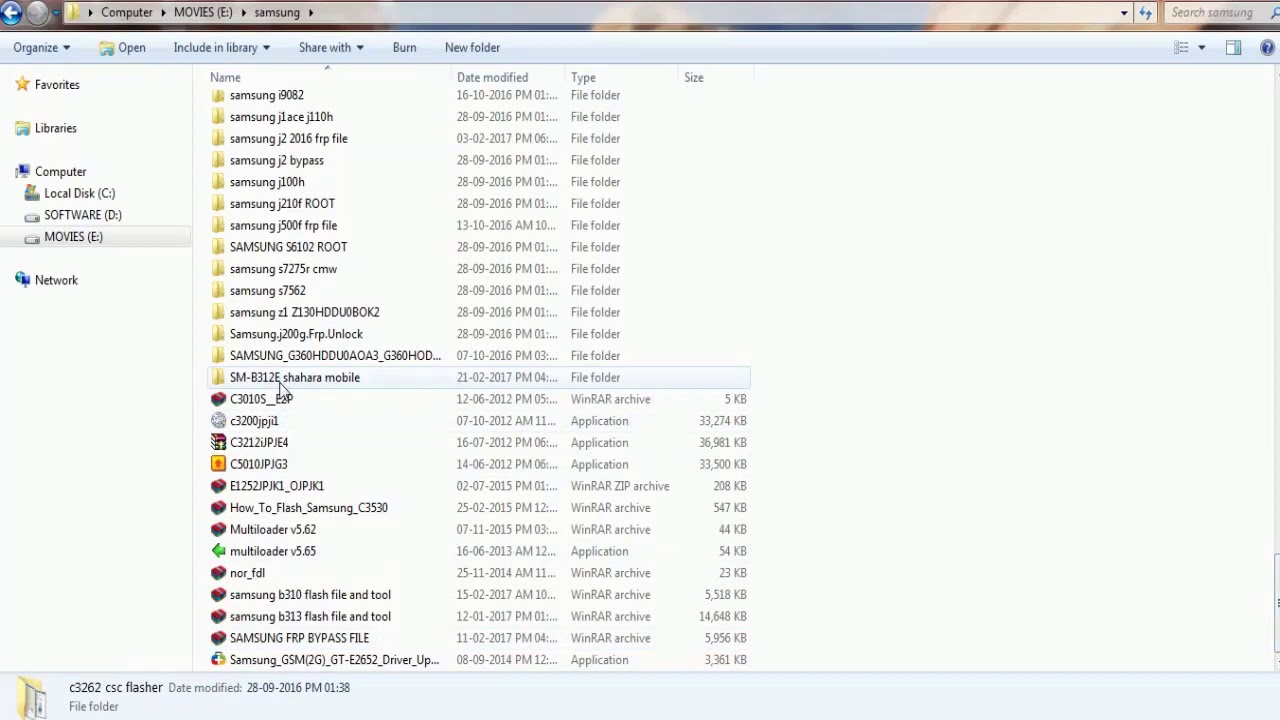Click the samsung i9082 folder icon
The width and height of the screenshot is (1280, 720).
218,95
